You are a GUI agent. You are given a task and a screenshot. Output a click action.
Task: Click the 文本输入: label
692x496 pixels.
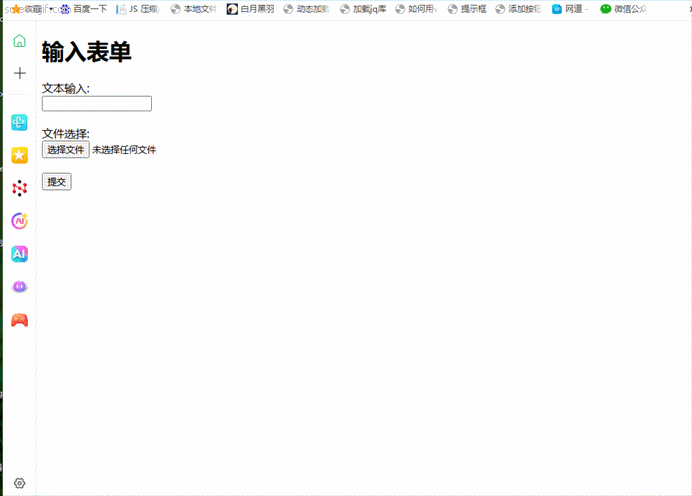click(x=66, y=88)
